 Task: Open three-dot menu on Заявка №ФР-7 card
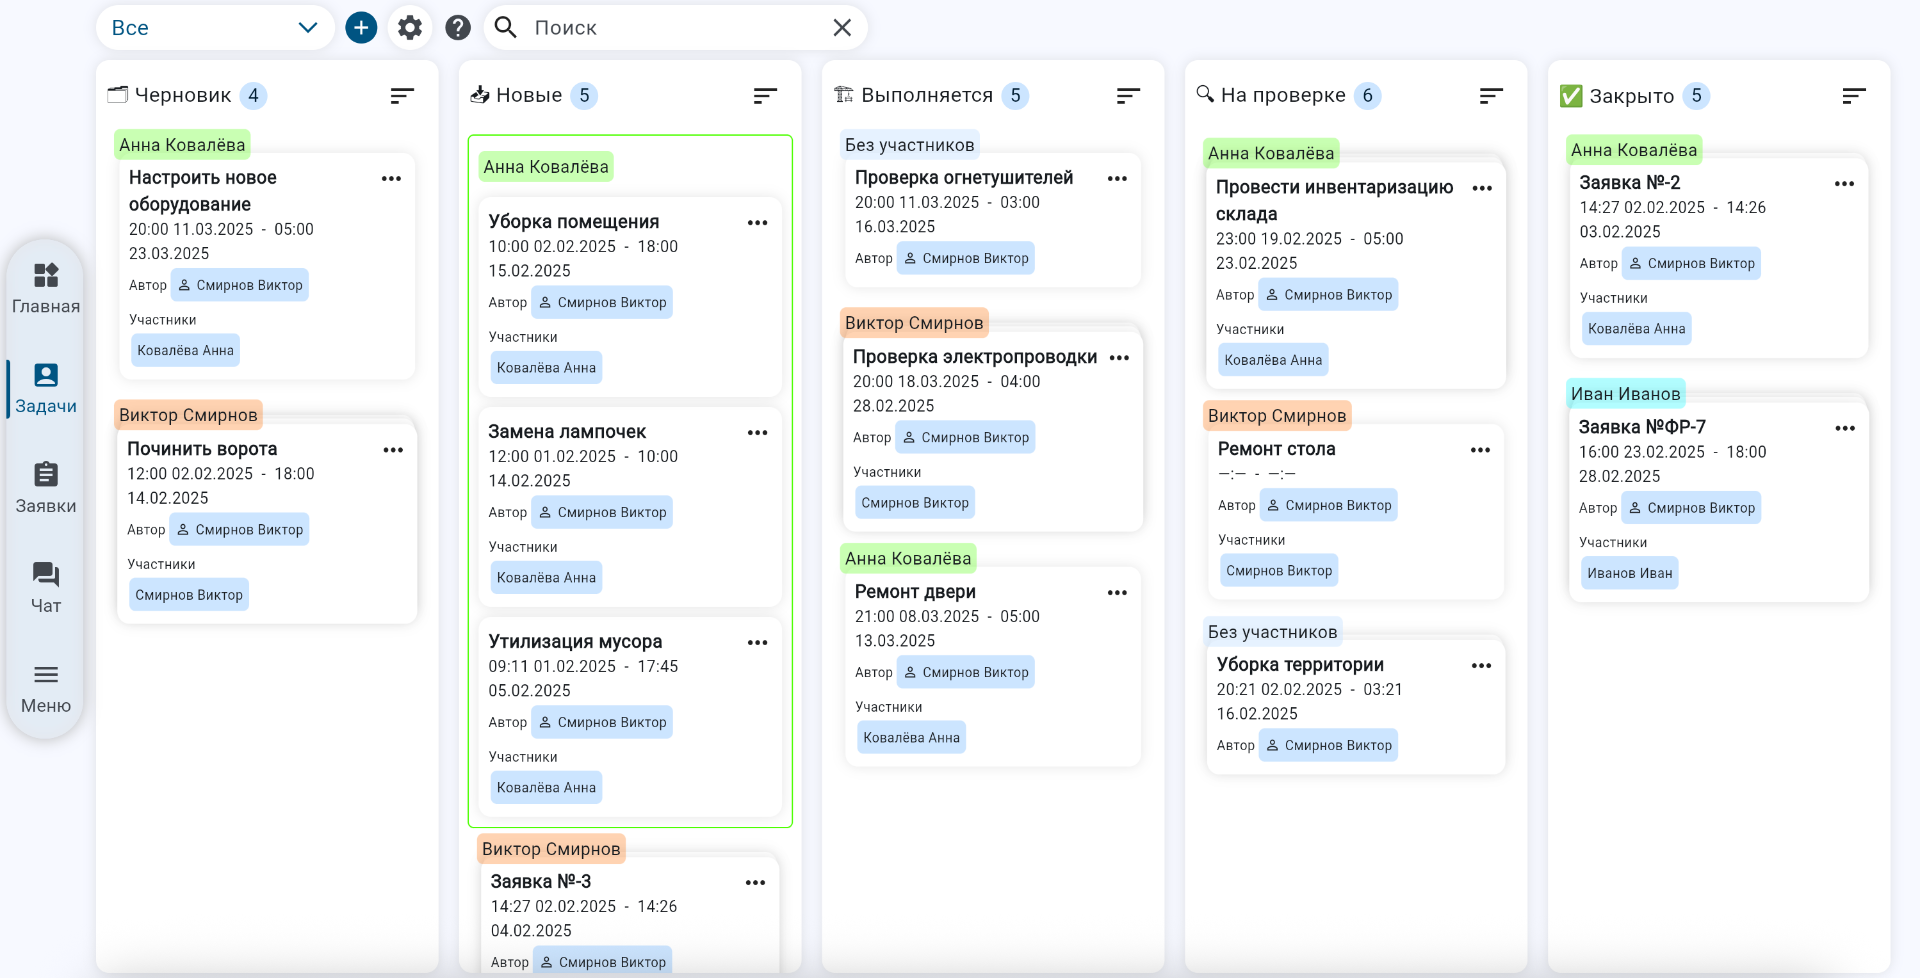pyautogui.click(x=1844, y=428)
